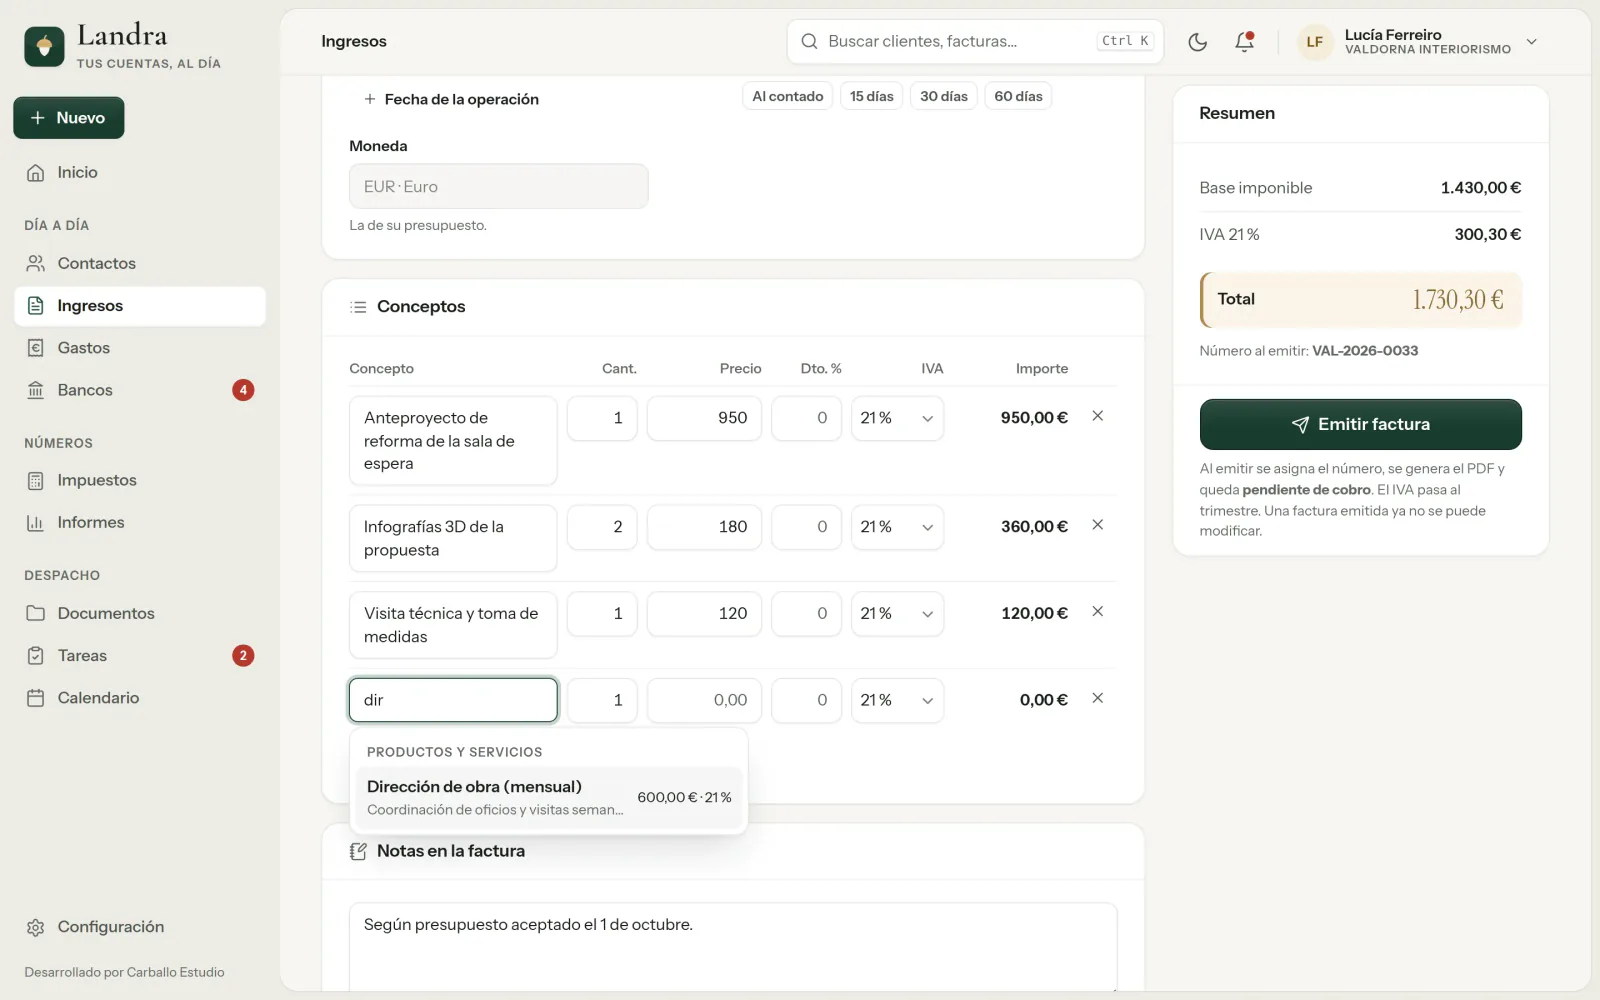Screen dimensions: 1600x1000
Task: Select 30 días payment term
Action: click(x=944, y=97)
